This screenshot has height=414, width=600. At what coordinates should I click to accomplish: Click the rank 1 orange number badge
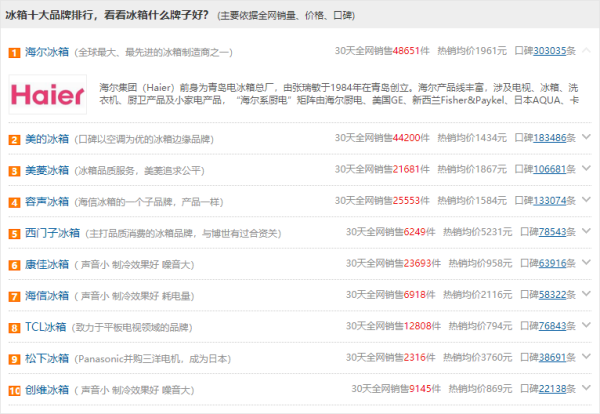coord(14,52)
